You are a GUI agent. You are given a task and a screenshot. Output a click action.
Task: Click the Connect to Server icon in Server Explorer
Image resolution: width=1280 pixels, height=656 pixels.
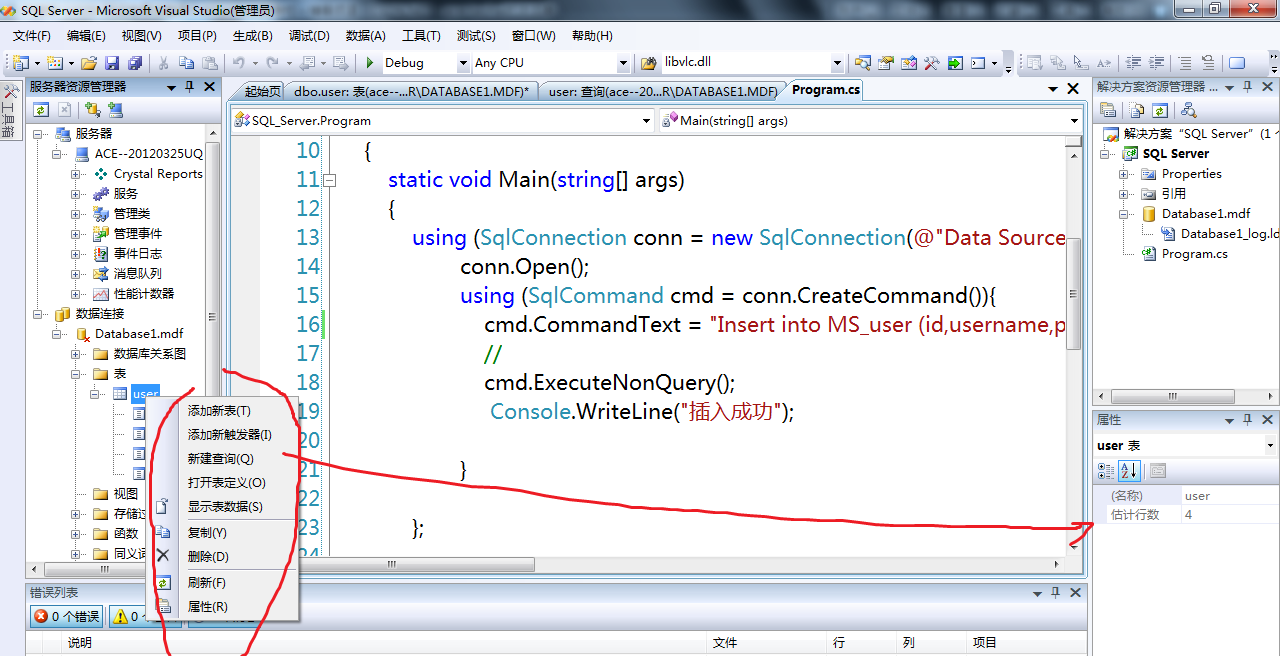click(x=115, y=110)
